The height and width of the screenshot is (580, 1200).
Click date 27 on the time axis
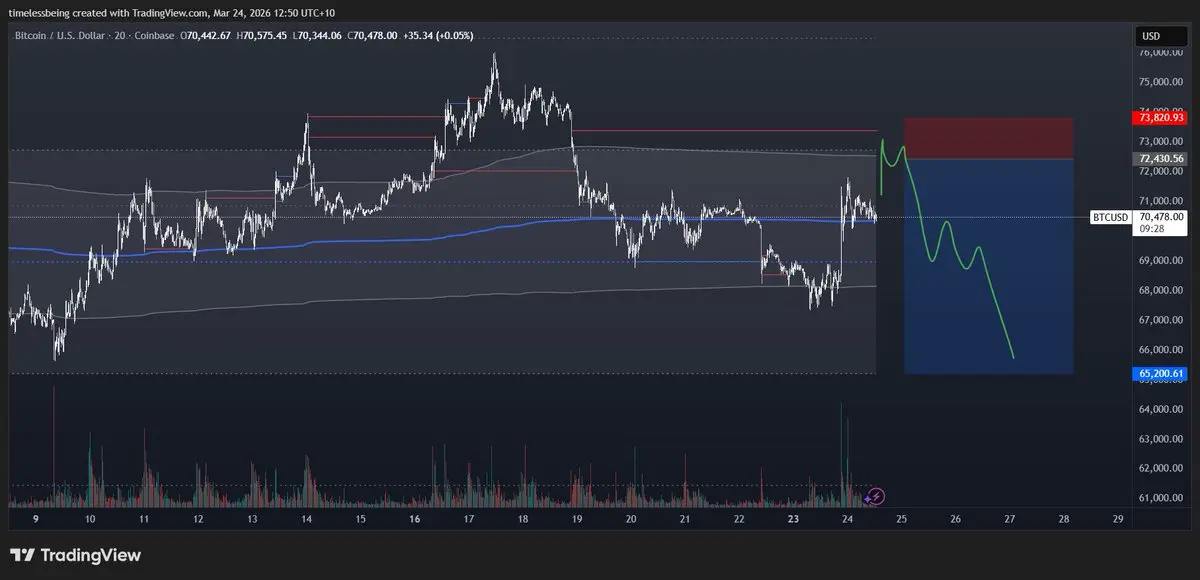tap(1010, 520)
